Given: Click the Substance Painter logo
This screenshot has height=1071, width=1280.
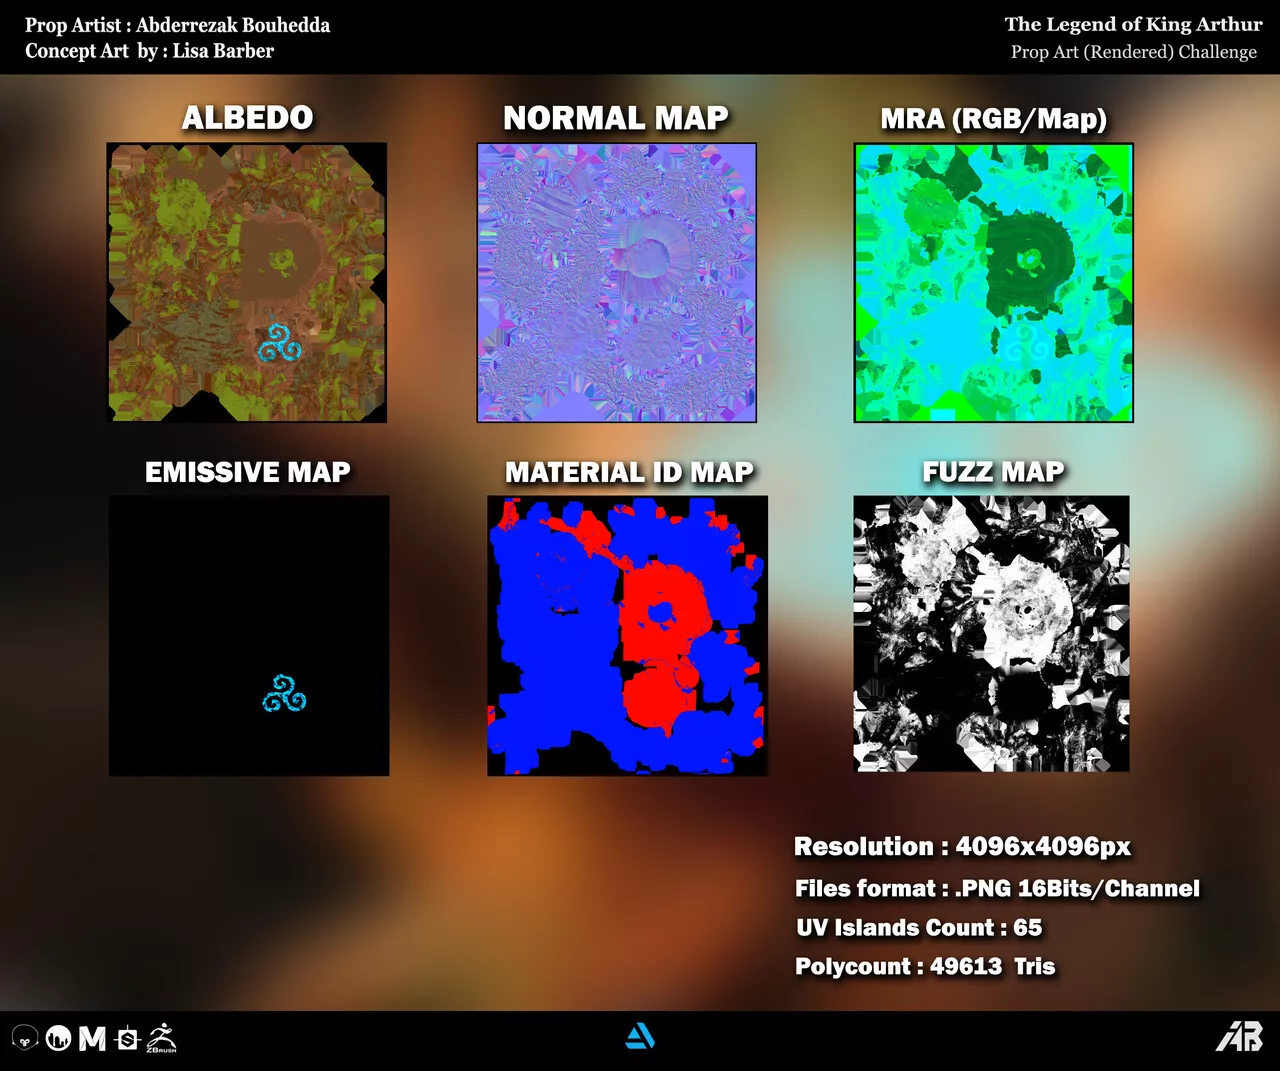Looking at the screenshot, I should tap(127, 1039).
